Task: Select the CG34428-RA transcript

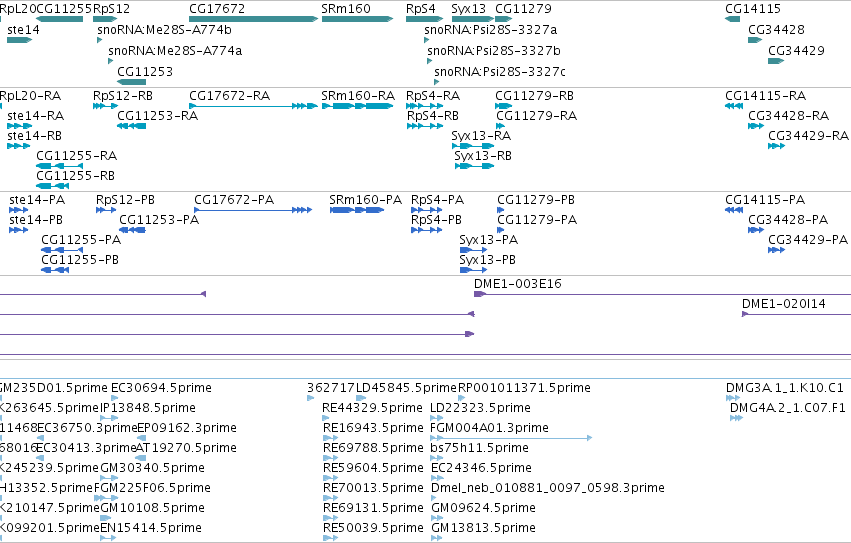Action: pyautogui.click(x=756, y=126)
